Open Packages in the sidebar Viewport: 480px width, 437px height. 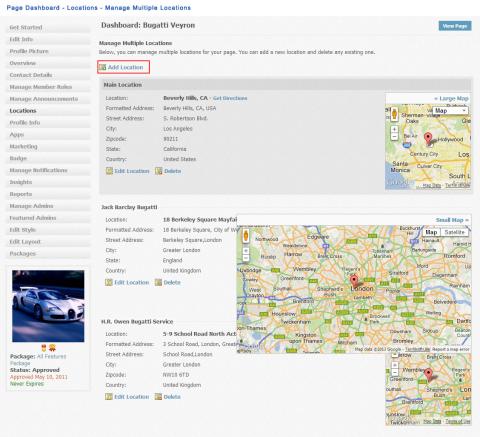coord(48,254)
